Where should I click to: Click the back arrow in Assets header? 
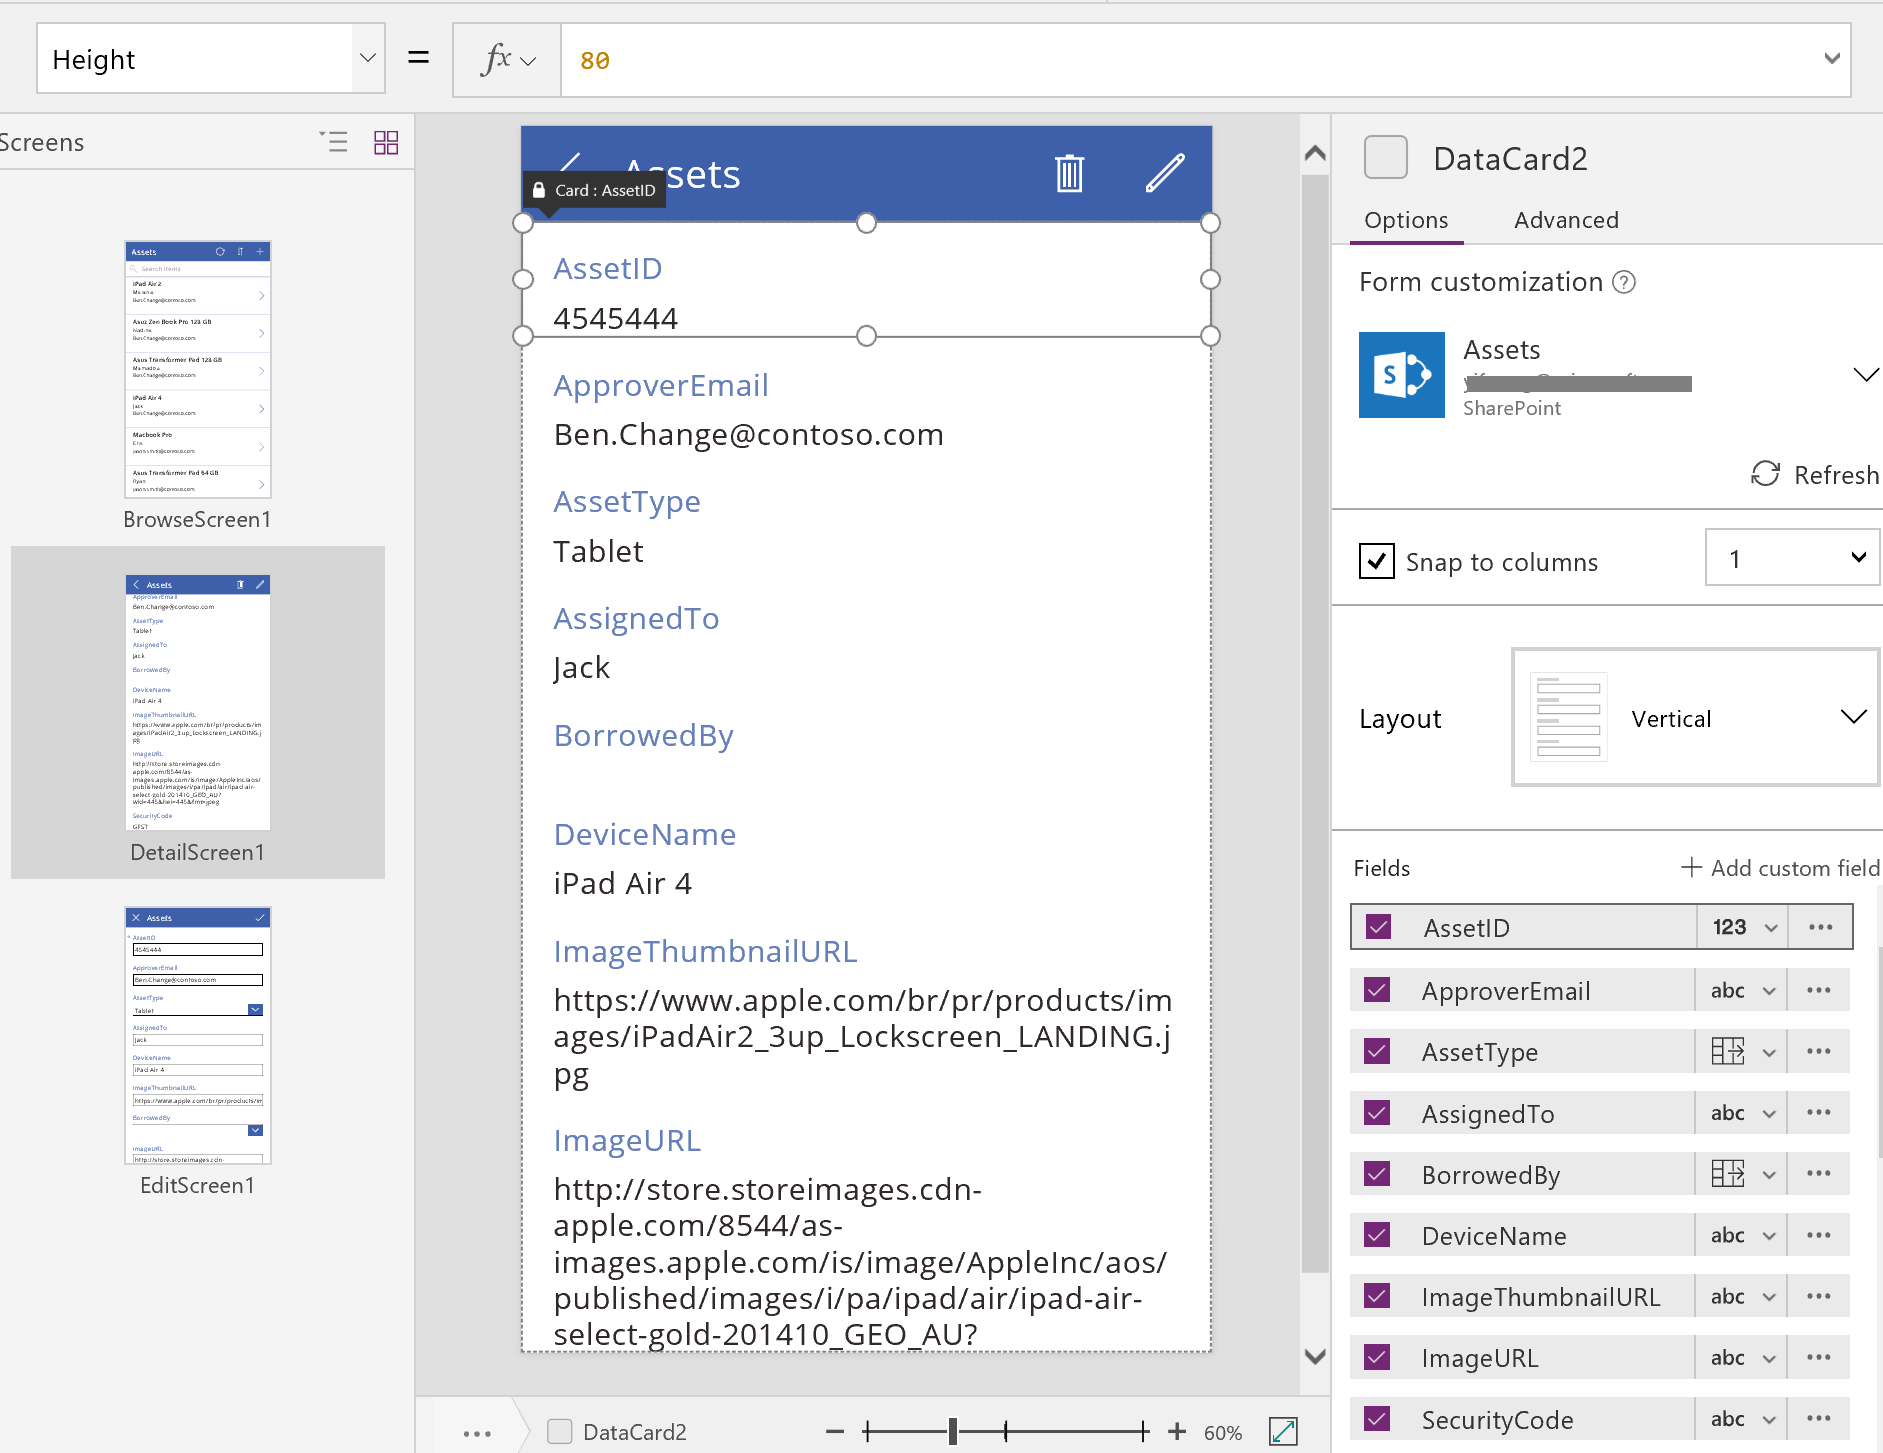tap(570, 162)
